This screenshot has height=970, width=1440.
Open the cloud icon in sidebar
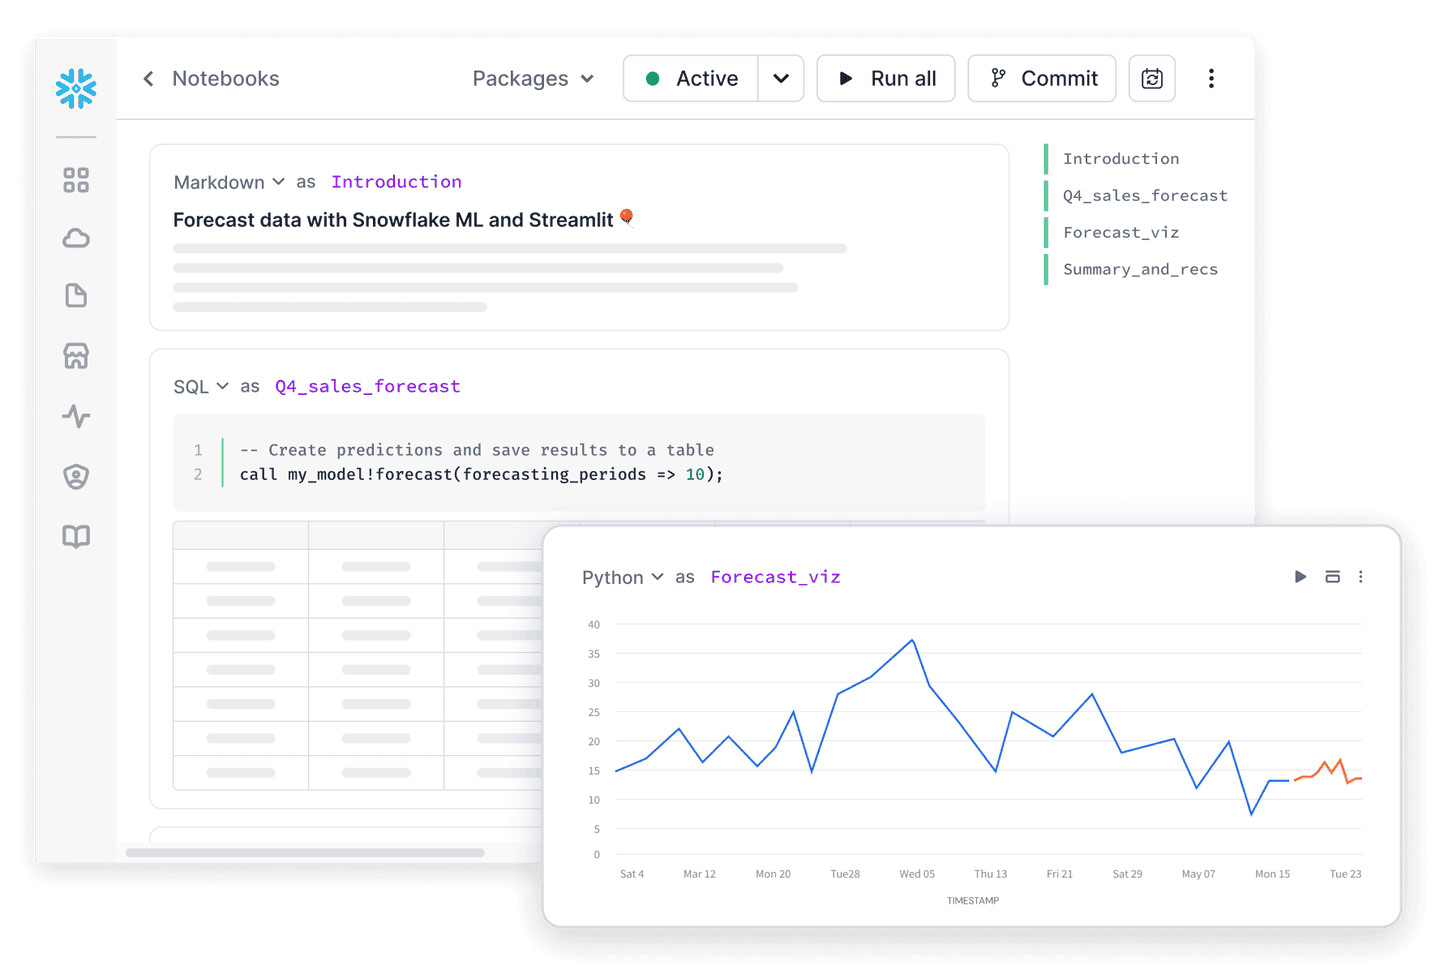click(76, 238)
